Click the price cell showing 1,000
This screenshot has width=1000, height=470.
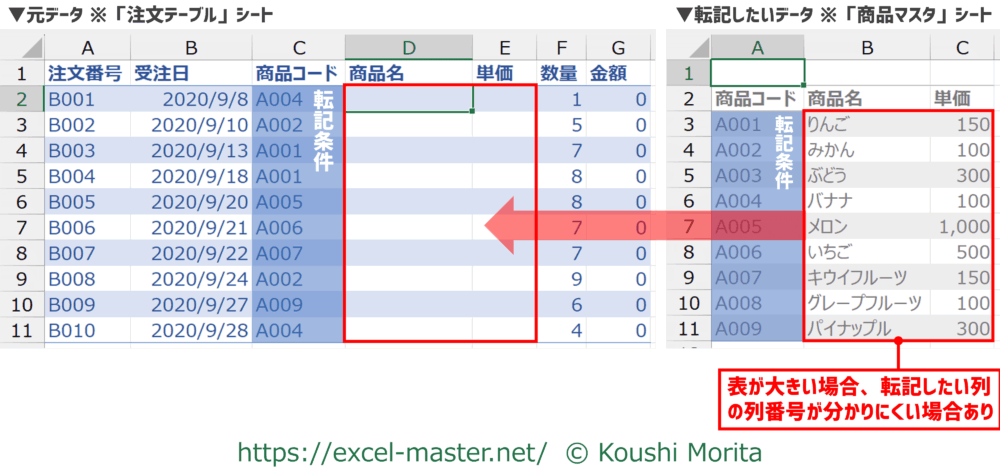[x=962, y=228]
